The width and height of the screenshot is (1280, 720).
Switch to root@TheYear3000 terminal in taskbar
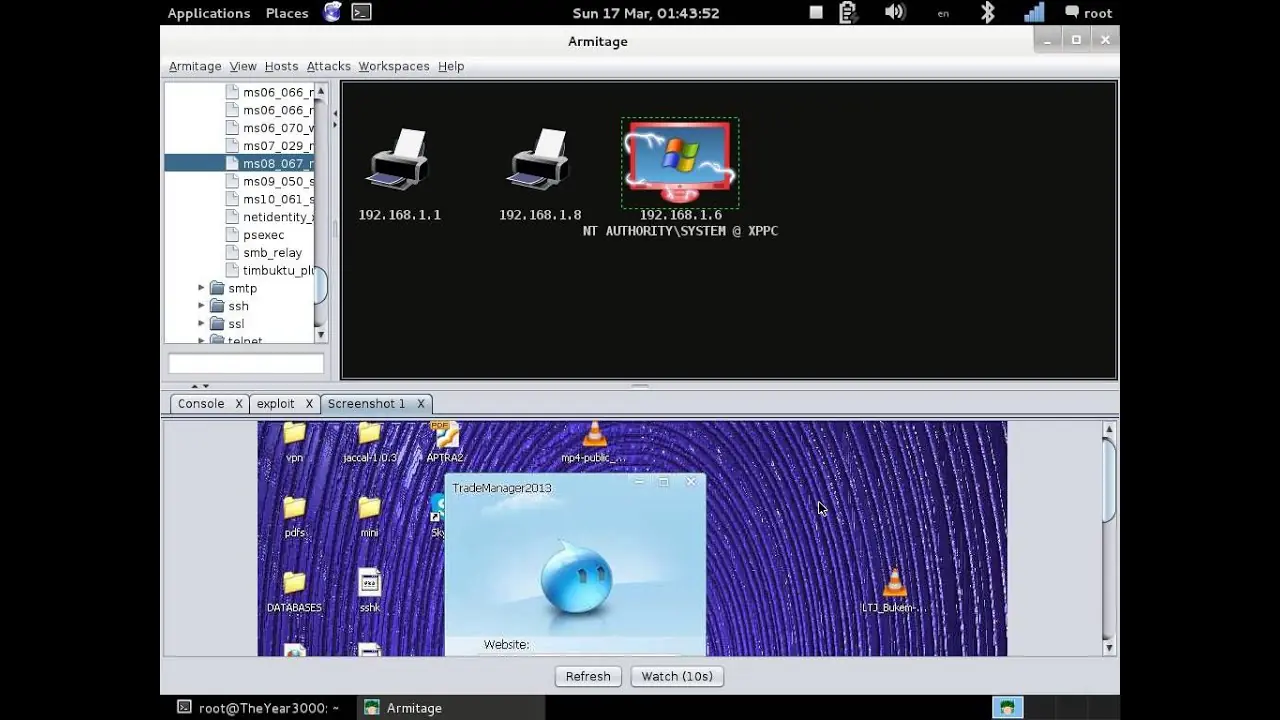click(x=258, y=707)
